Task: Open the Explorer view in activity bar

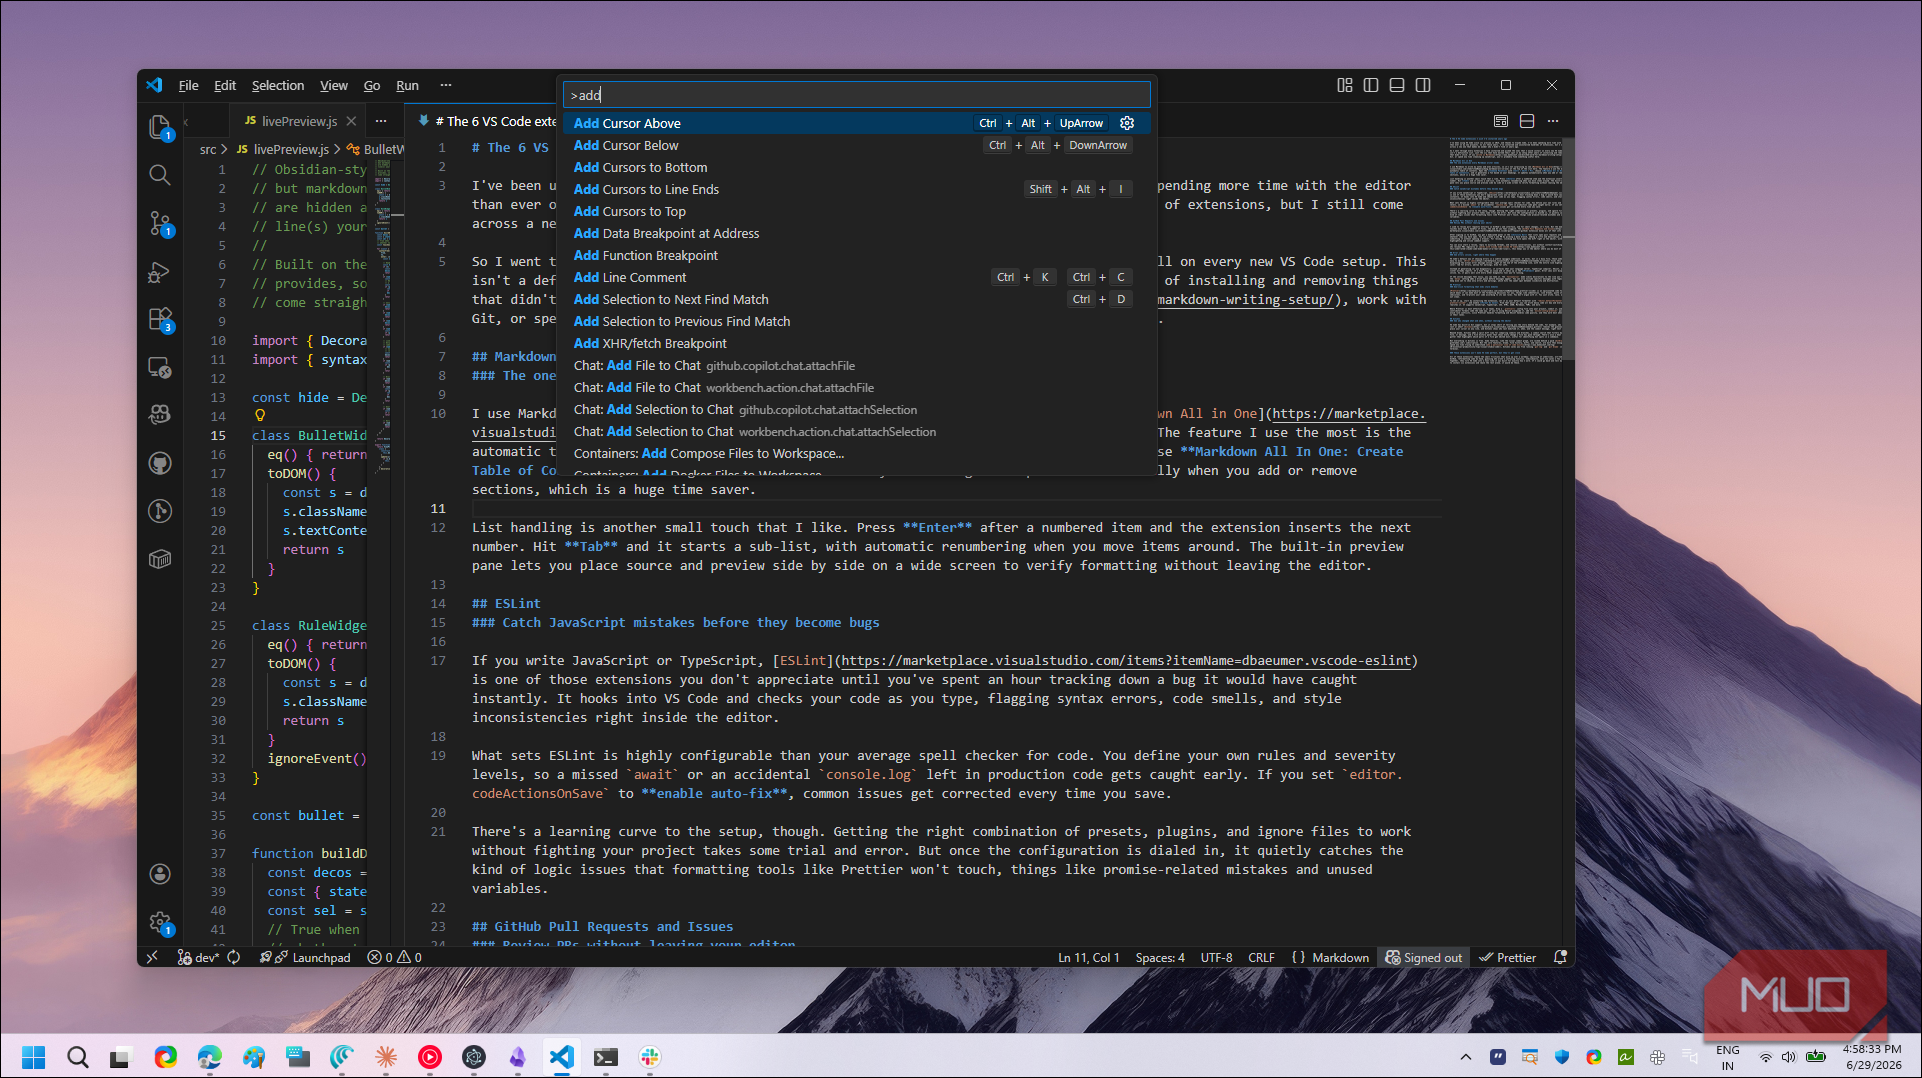Action: (x=160, y=127)
